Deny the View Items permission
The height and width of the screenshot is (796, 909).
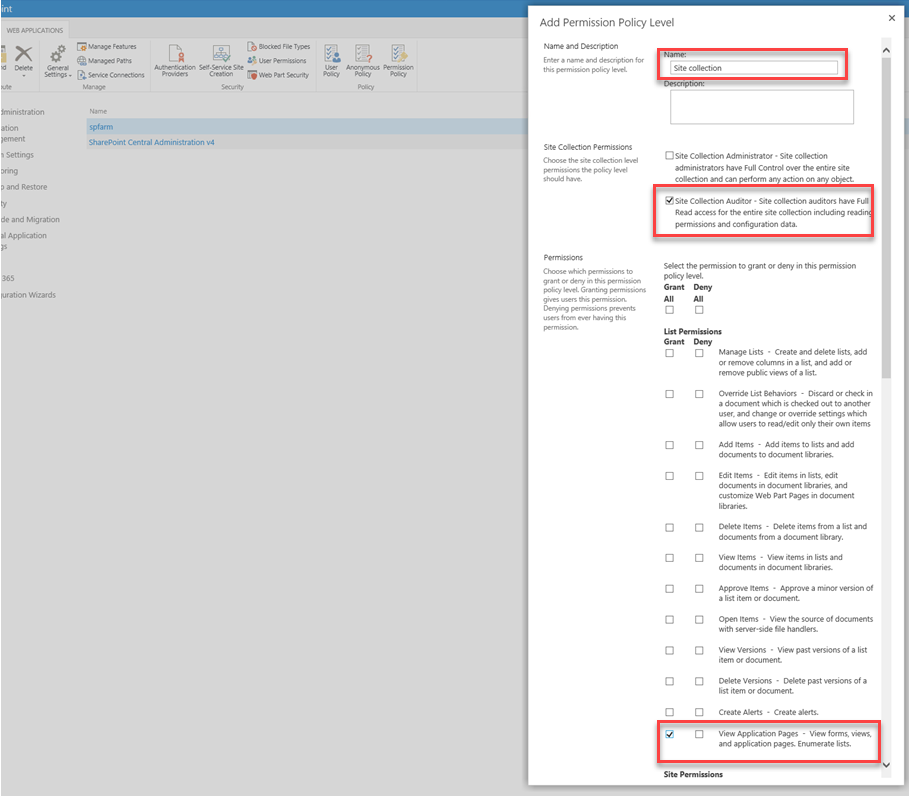(x=699, y=558)
